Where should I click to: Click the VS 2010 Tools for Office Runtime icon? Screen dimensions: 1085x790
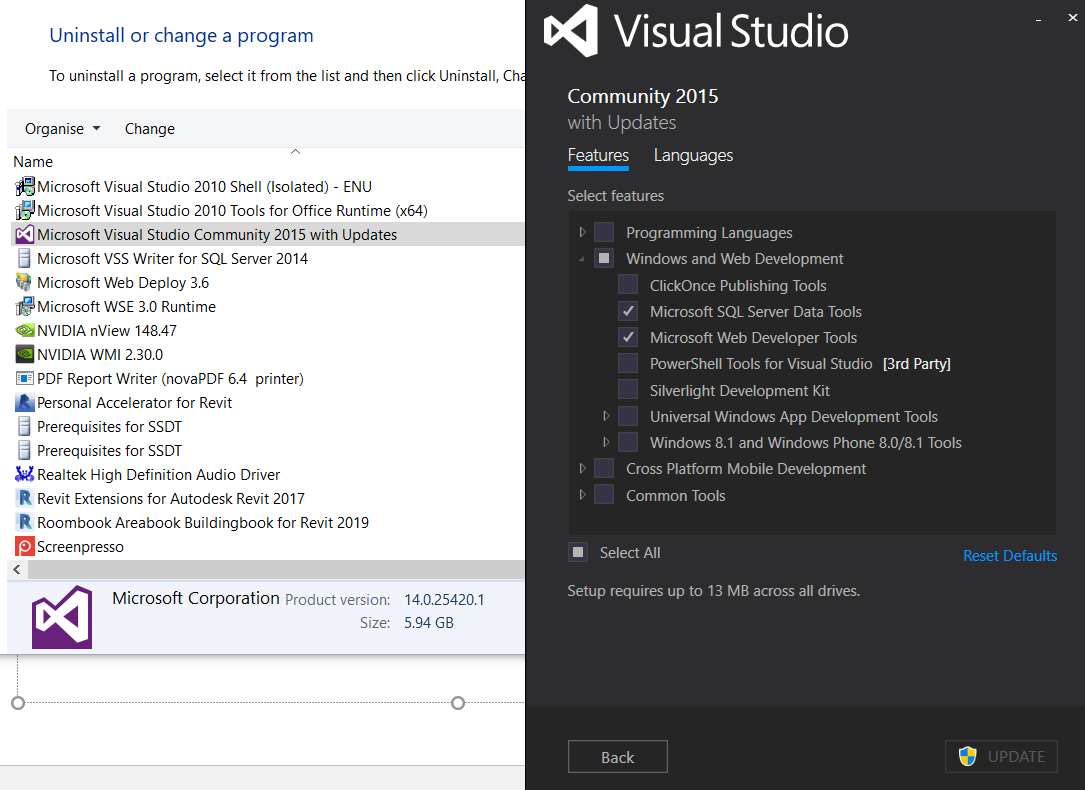(25, 210)
